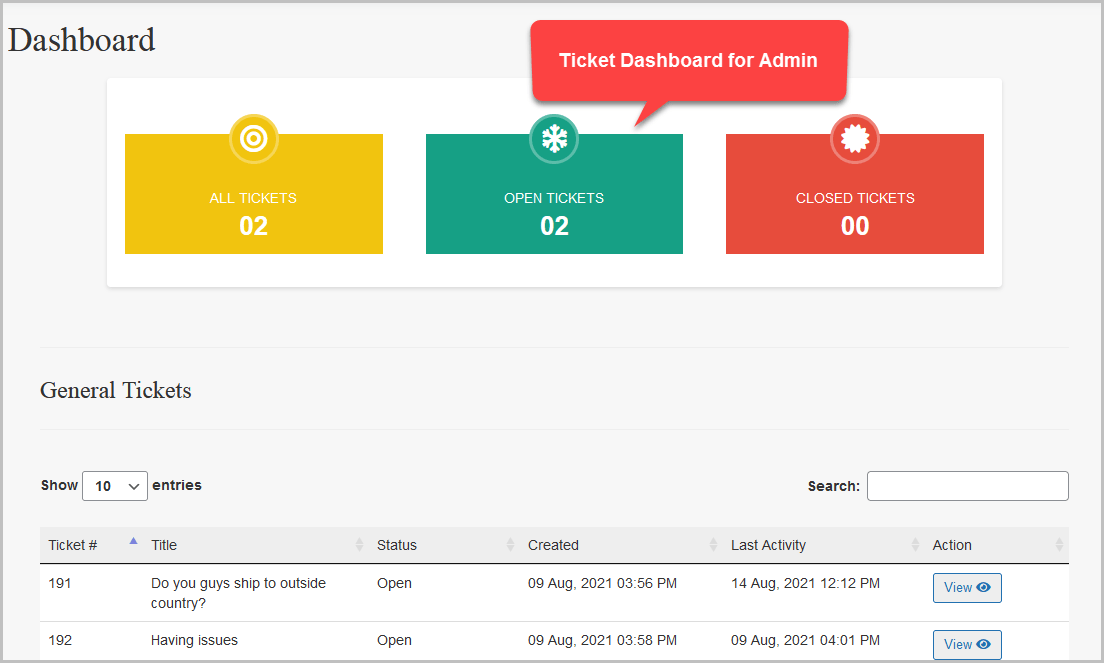Viewport: 1104px width, 663px height.
Task: Click the sort icon beside Last Activity
Action: tap(914, 545)
